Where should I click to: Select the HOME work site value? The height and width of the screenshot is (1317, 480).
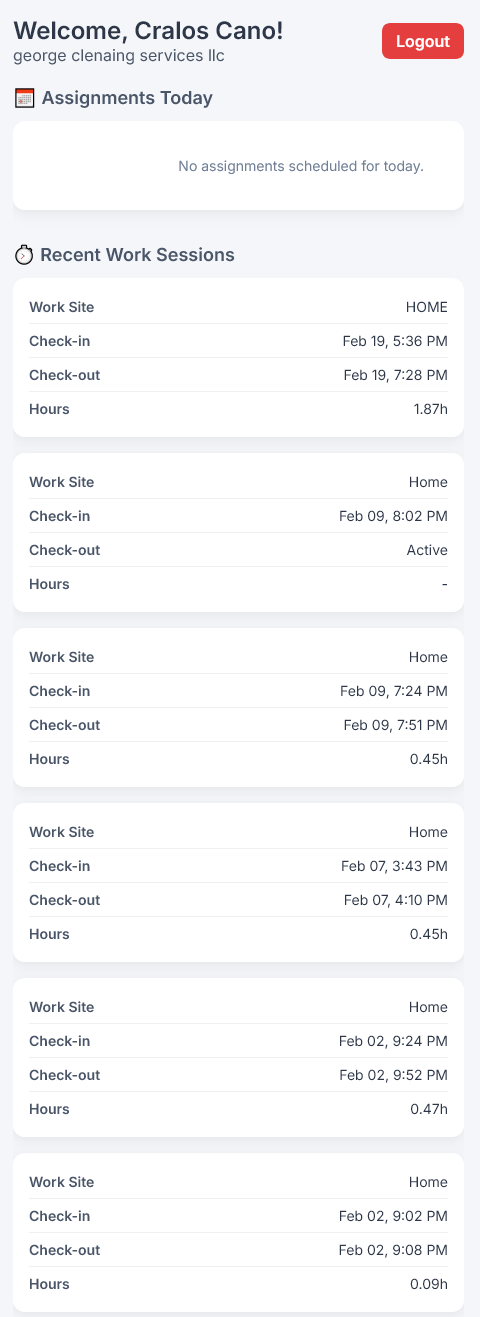(x=427, y=307)
